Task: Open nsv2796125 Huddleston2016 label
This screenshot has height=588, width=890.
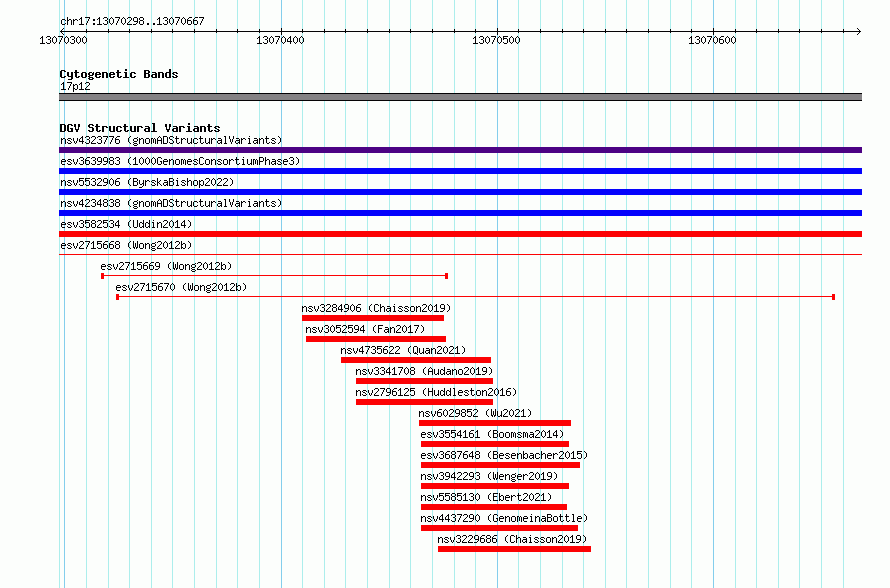Action: pos(436,392)
